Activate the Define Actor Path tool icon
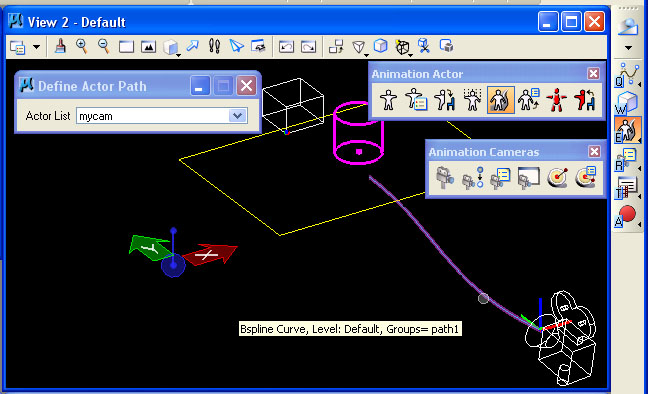Image resolution: width=648 pixels, height=394 pixels. [500, 100]
